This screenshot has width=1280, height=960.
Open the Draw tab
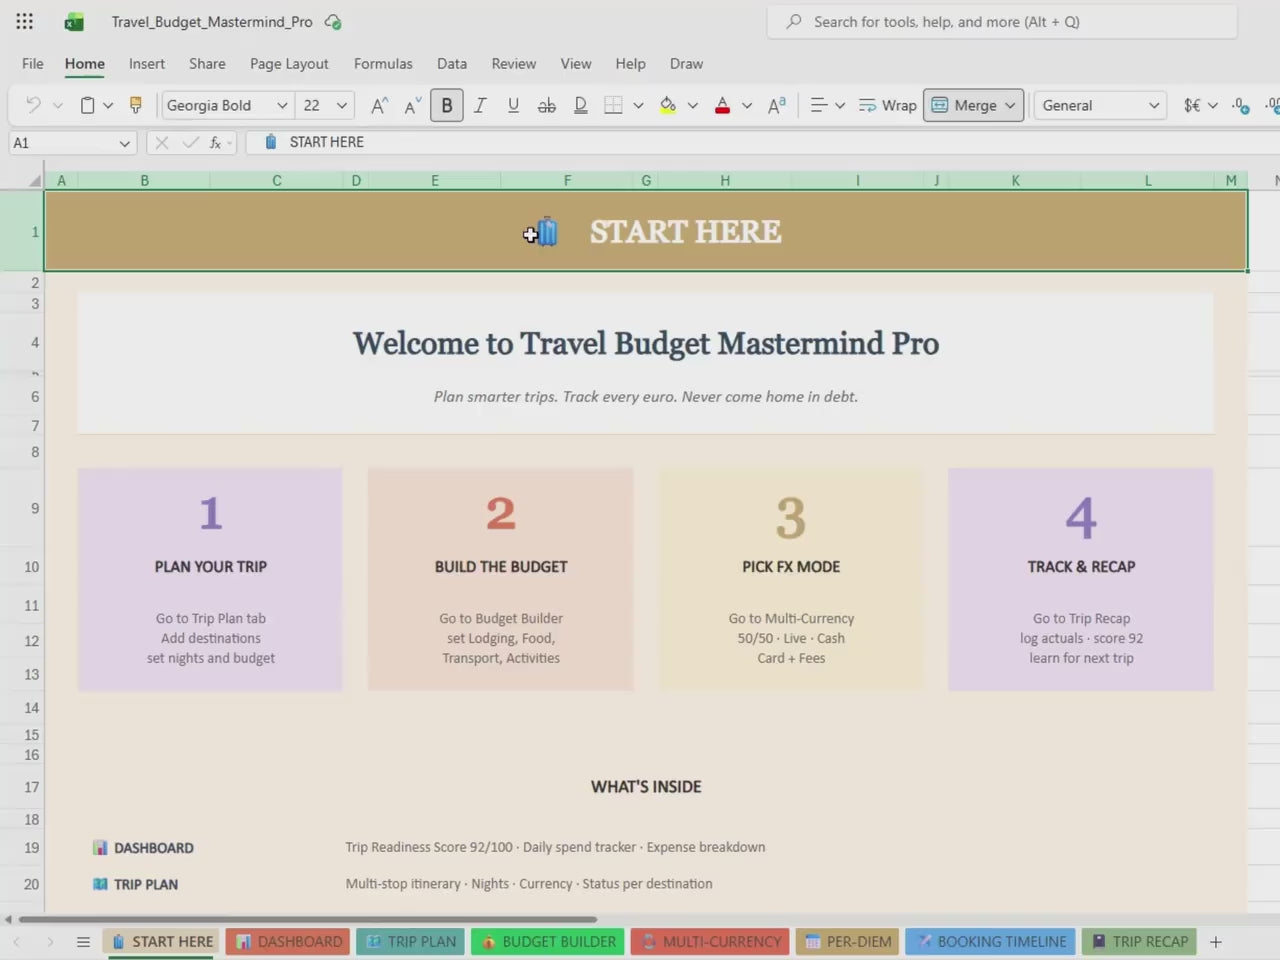coord(686,63)
